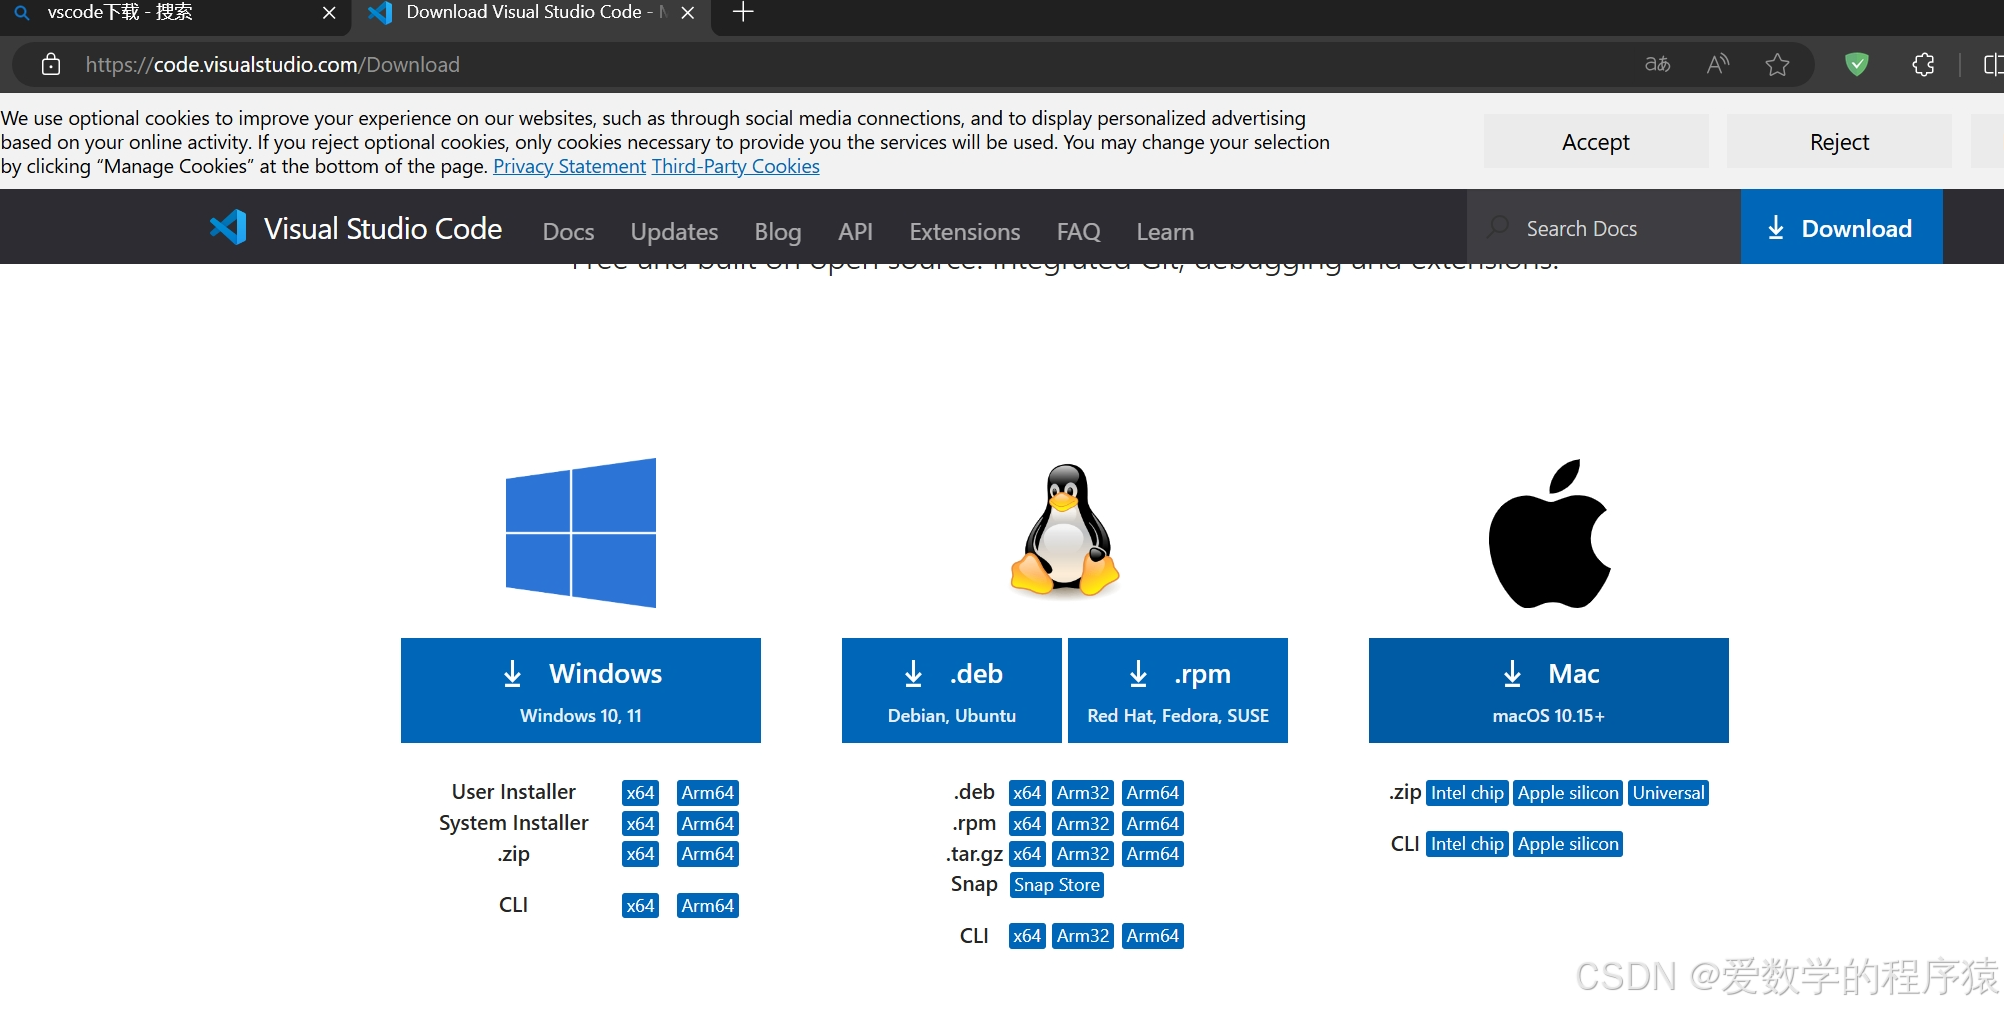
Task: Select Mac .zip Apple silicon download
Action: point(1568,793)
